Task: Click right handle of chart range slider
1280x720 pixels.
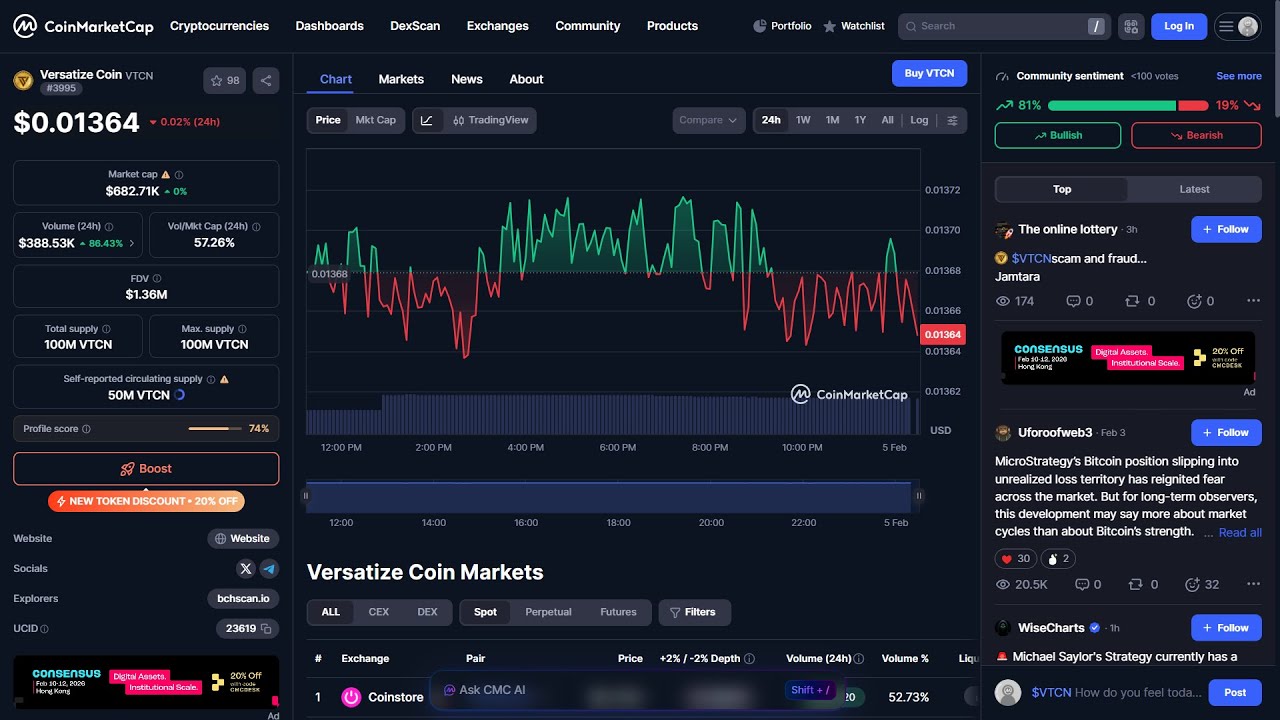Action: click(918, 495)
